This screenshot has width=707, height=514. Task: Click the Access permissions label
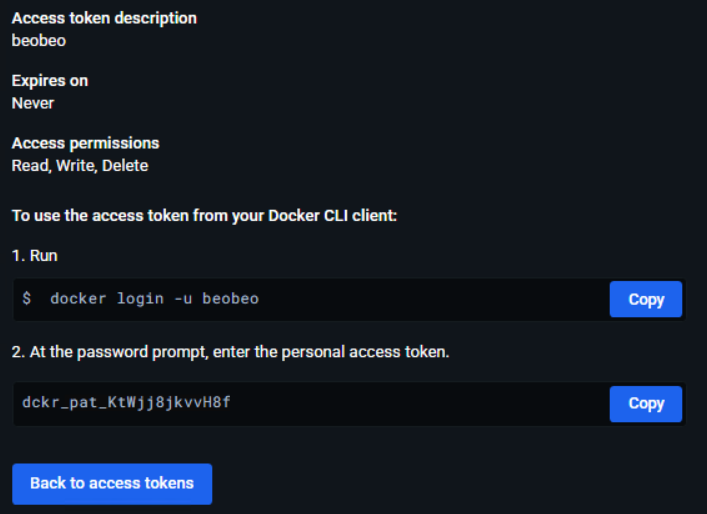[x=85, y=143]
